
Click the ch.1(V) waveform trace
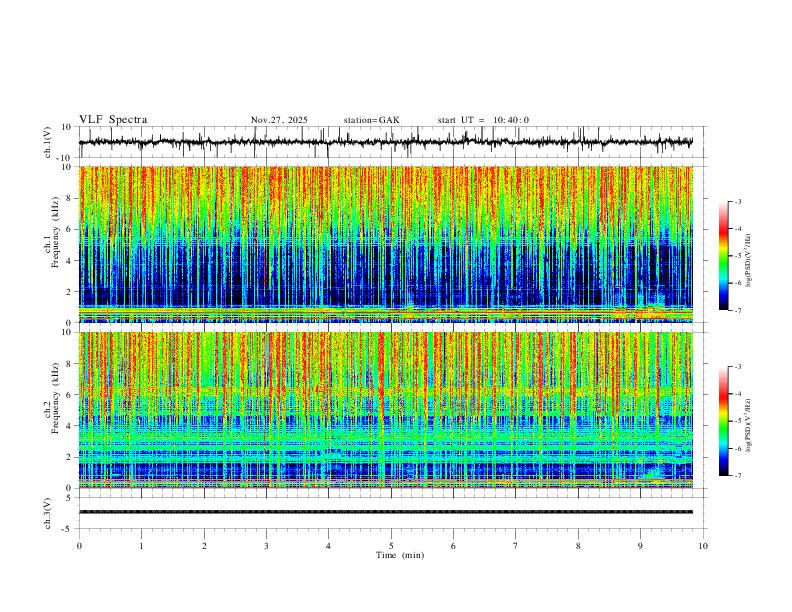point(386,142)
